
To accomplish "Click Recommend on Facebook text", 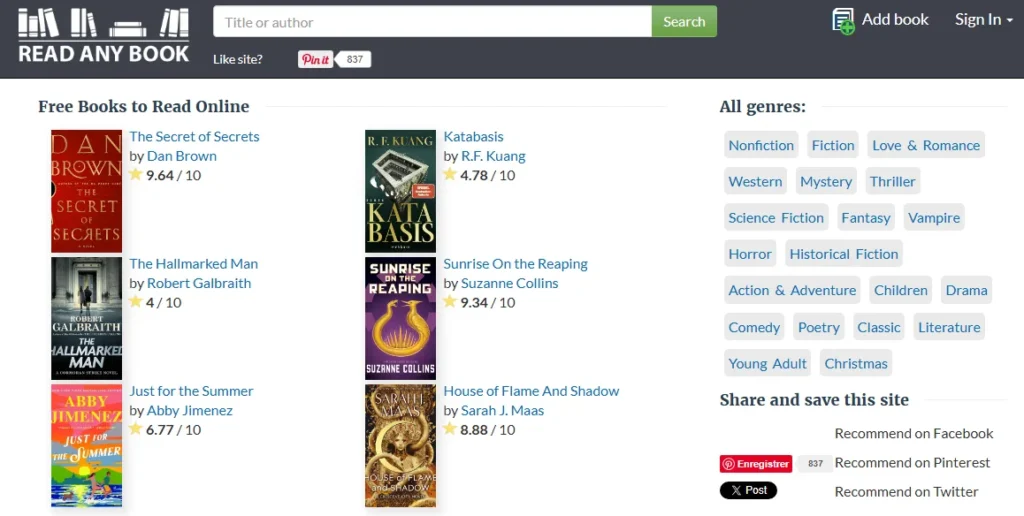I will click(x=914, y=434).
